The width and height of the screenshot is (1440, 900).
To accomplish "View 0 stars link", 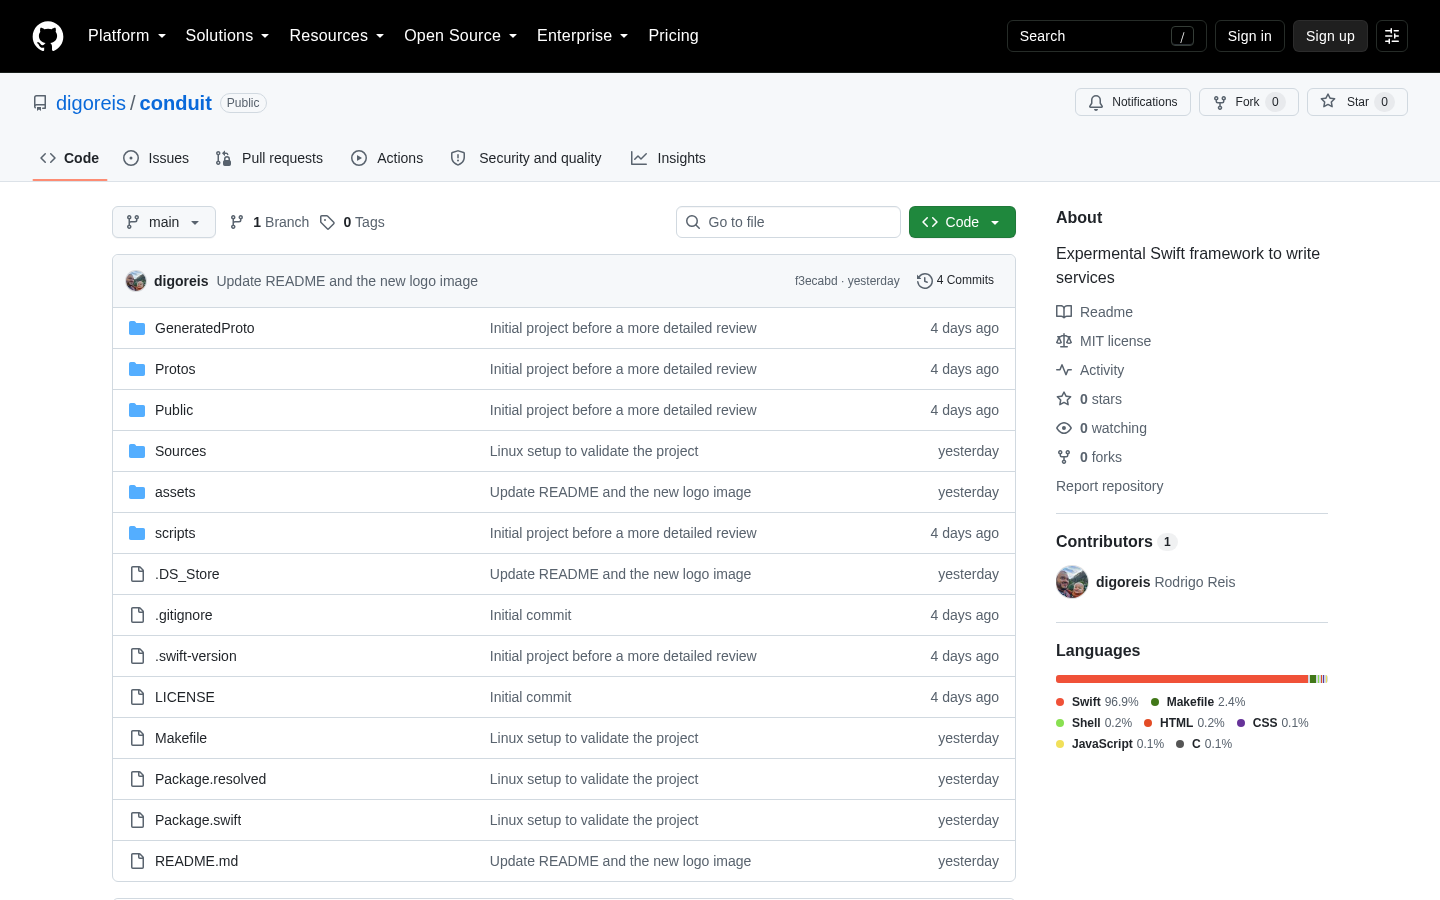I will 1089,399.
